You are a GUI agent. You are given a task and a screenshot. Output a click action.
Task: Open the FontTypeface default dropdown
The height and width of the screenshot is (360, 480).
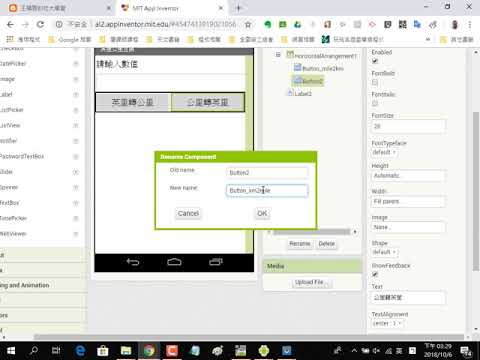click(385, 152)
